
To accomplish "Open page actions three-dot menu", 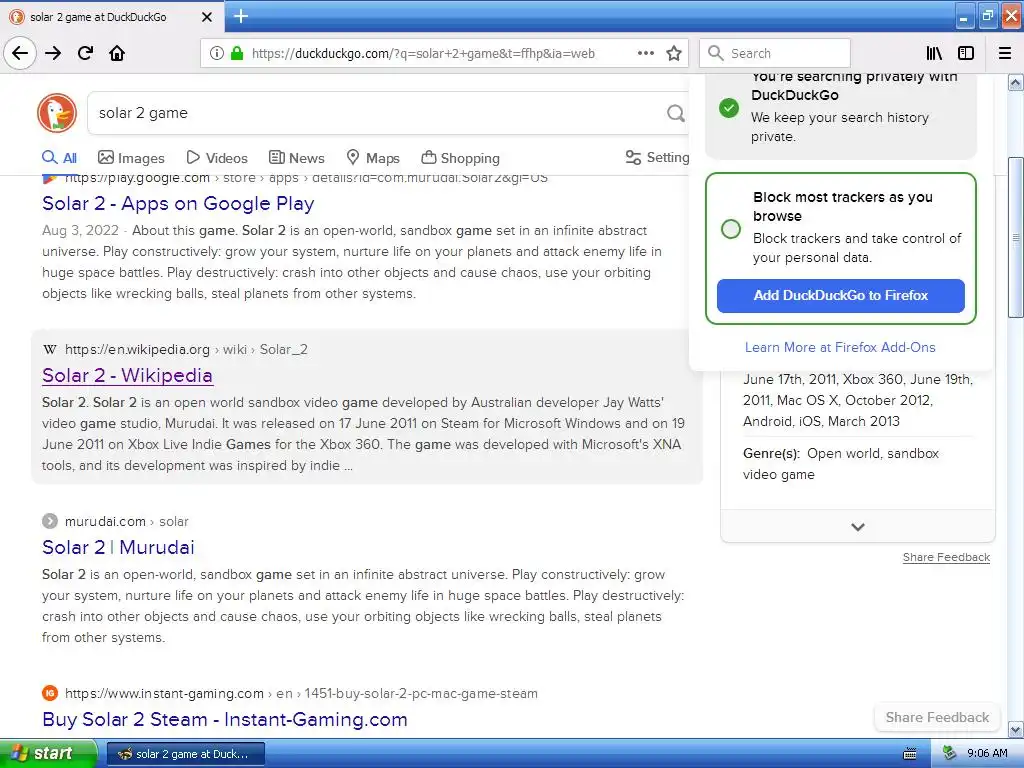I will coord(645,53).
